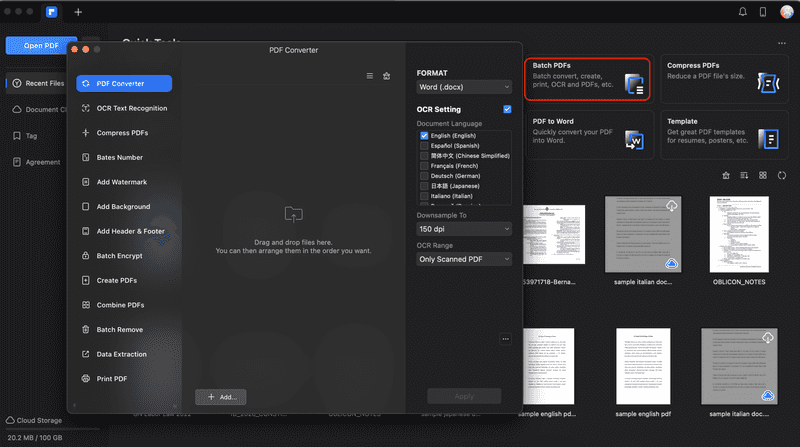Uncheck English (English) document language
This screenshot has height=447, width=800.
425,135
